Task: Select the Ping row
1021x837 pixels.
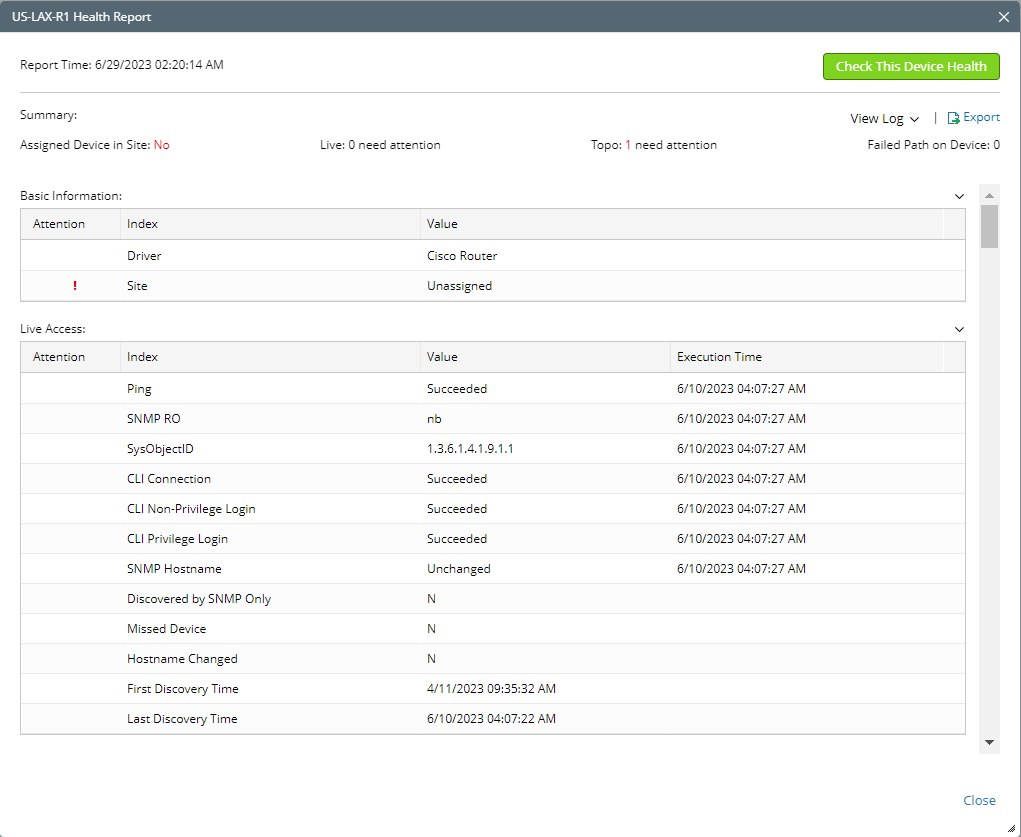Action: click(x=139, y=389)
